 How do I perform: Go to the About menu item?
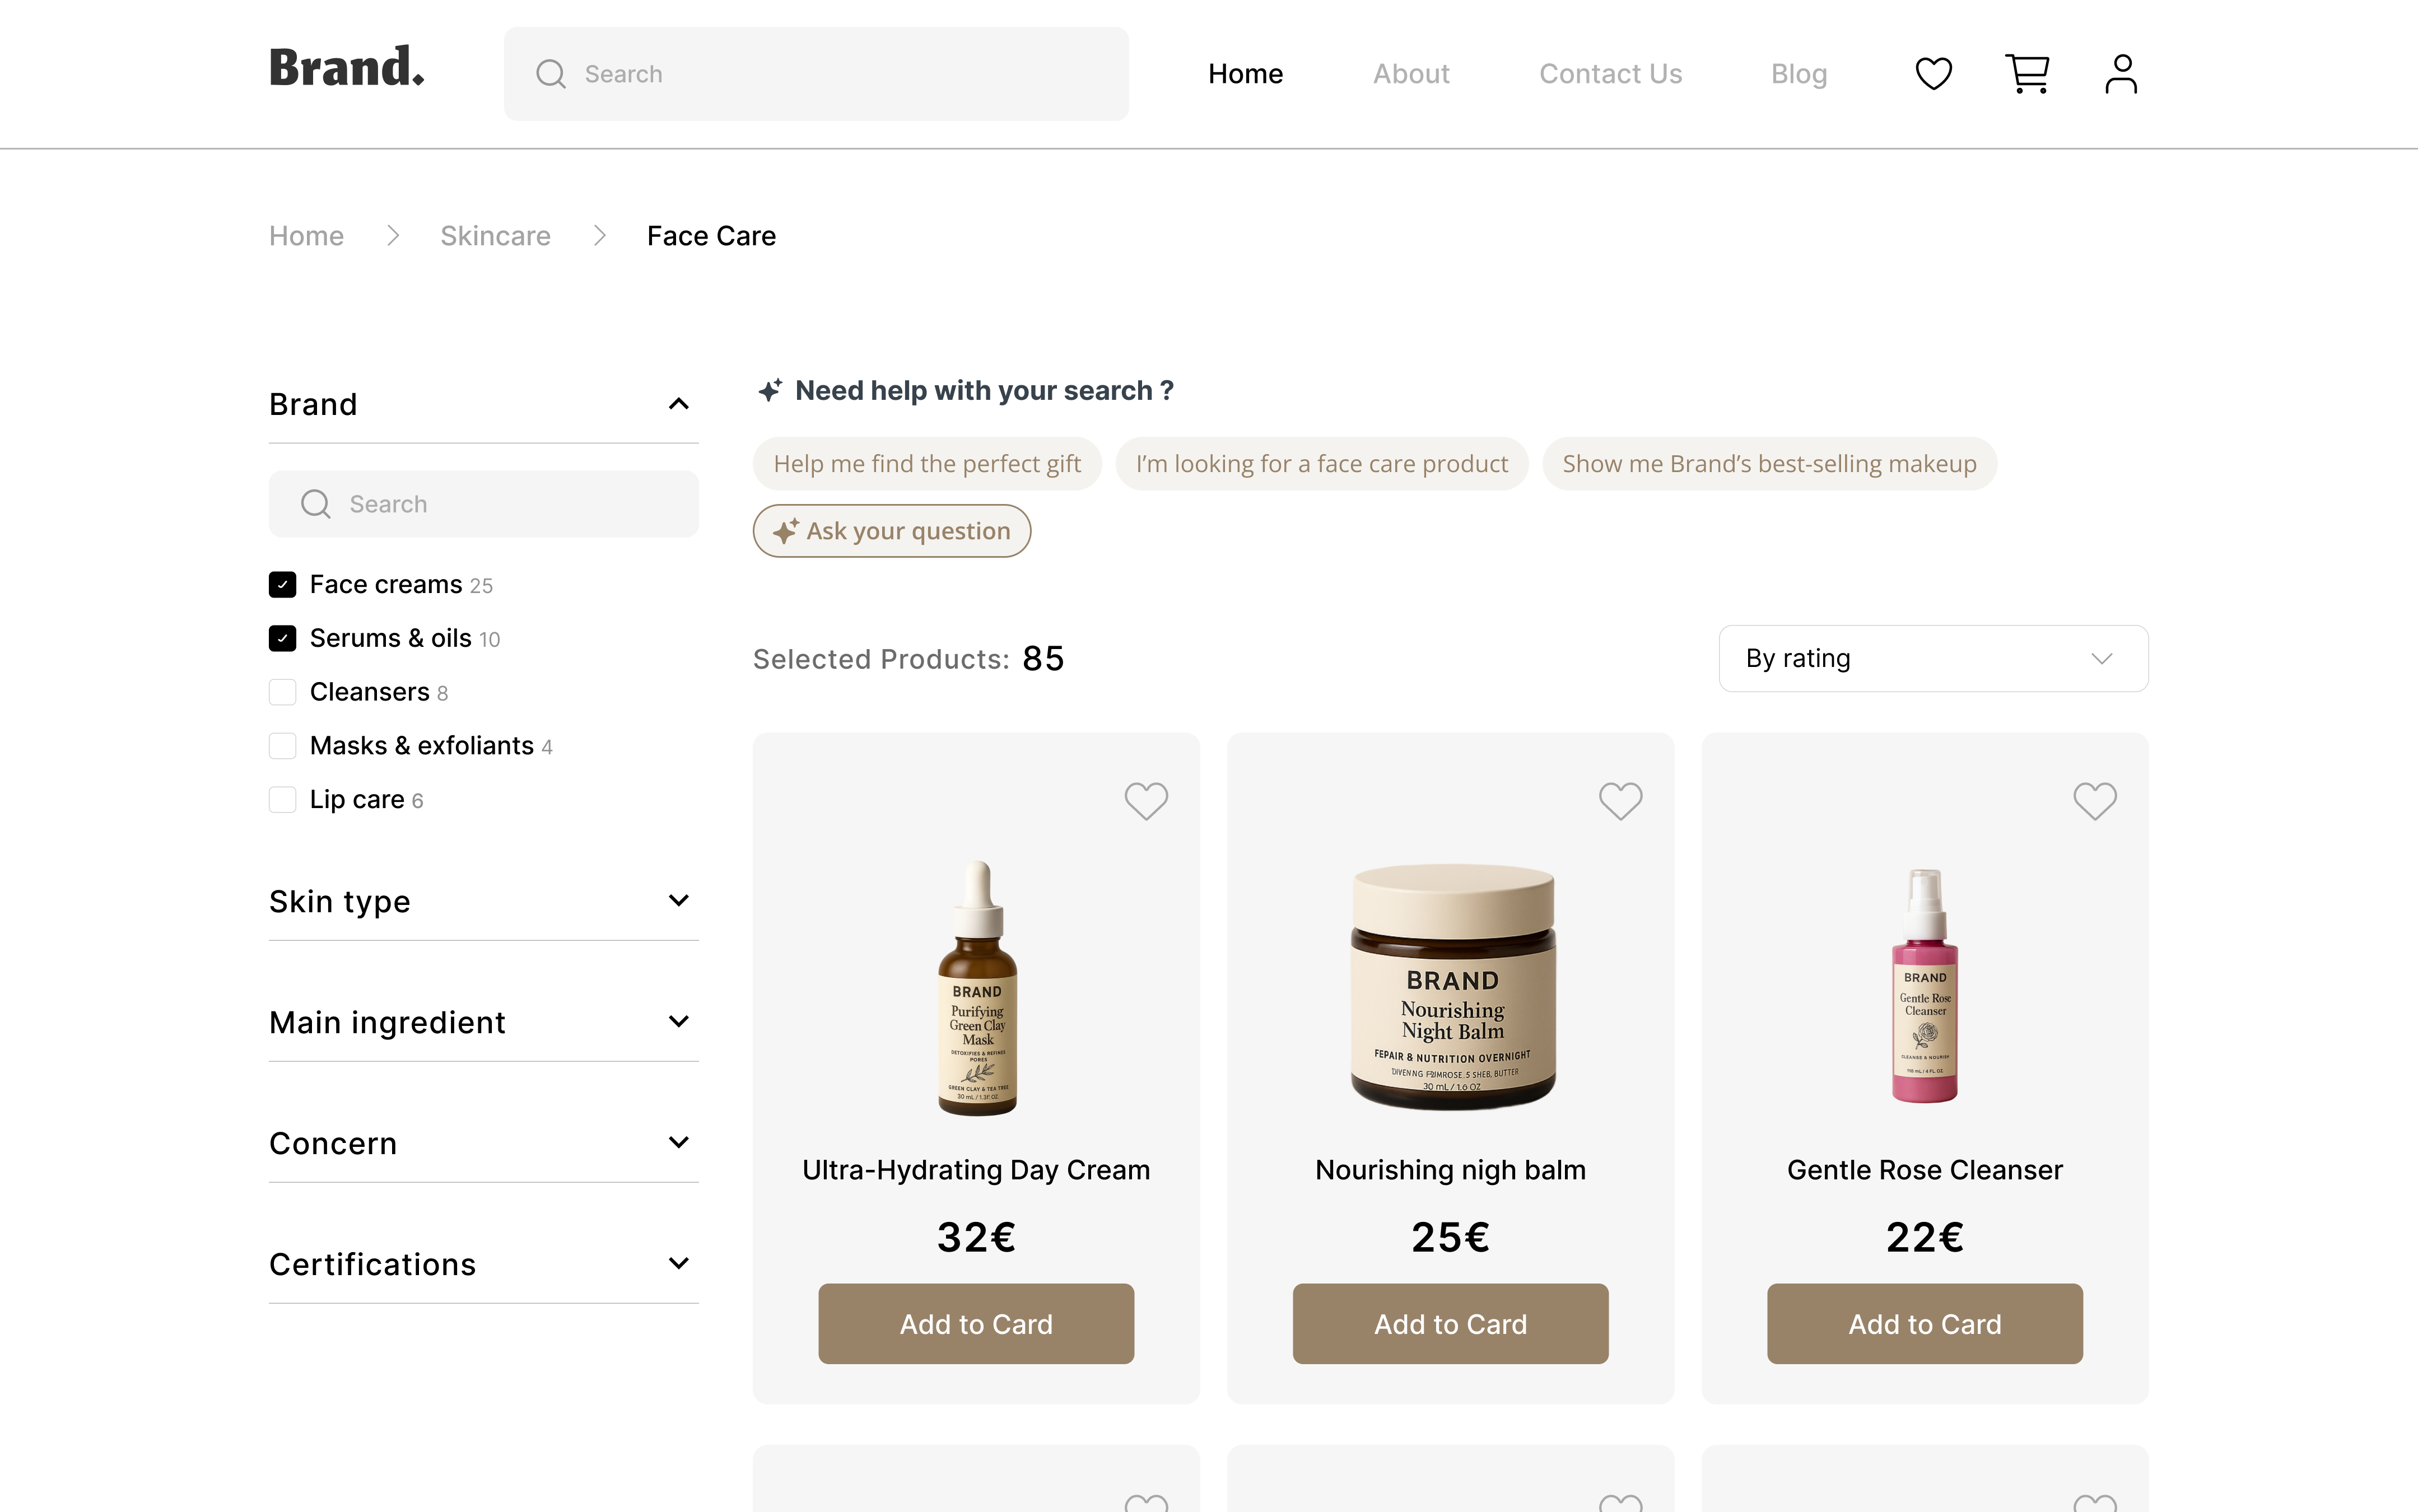[x=1410, y=74]
